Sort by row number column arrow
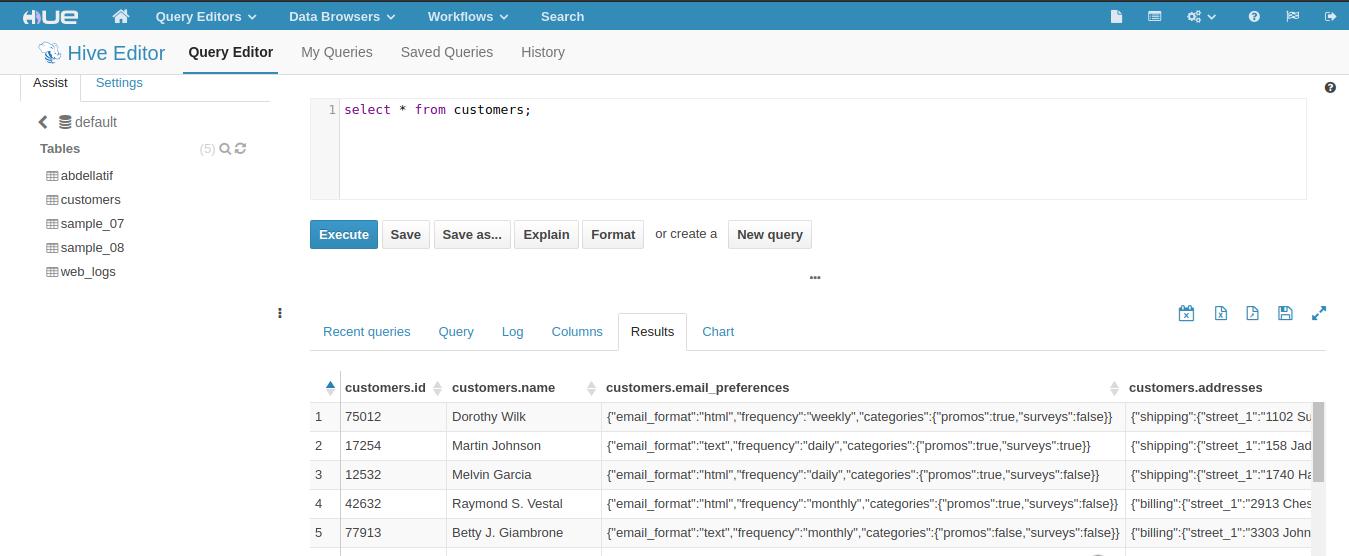1349x556 pixels. (330, 388)
